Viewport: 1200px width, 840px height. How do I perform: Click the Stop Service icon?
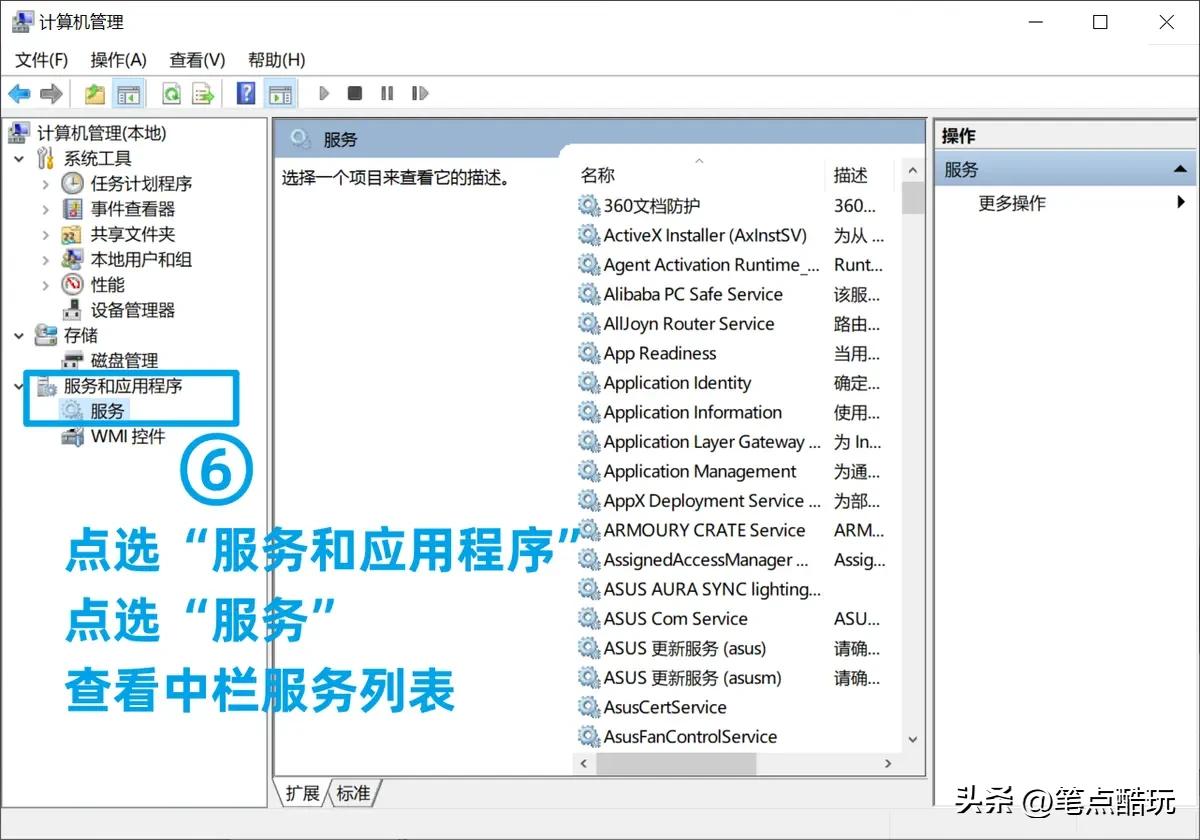[x=355, y=93]
